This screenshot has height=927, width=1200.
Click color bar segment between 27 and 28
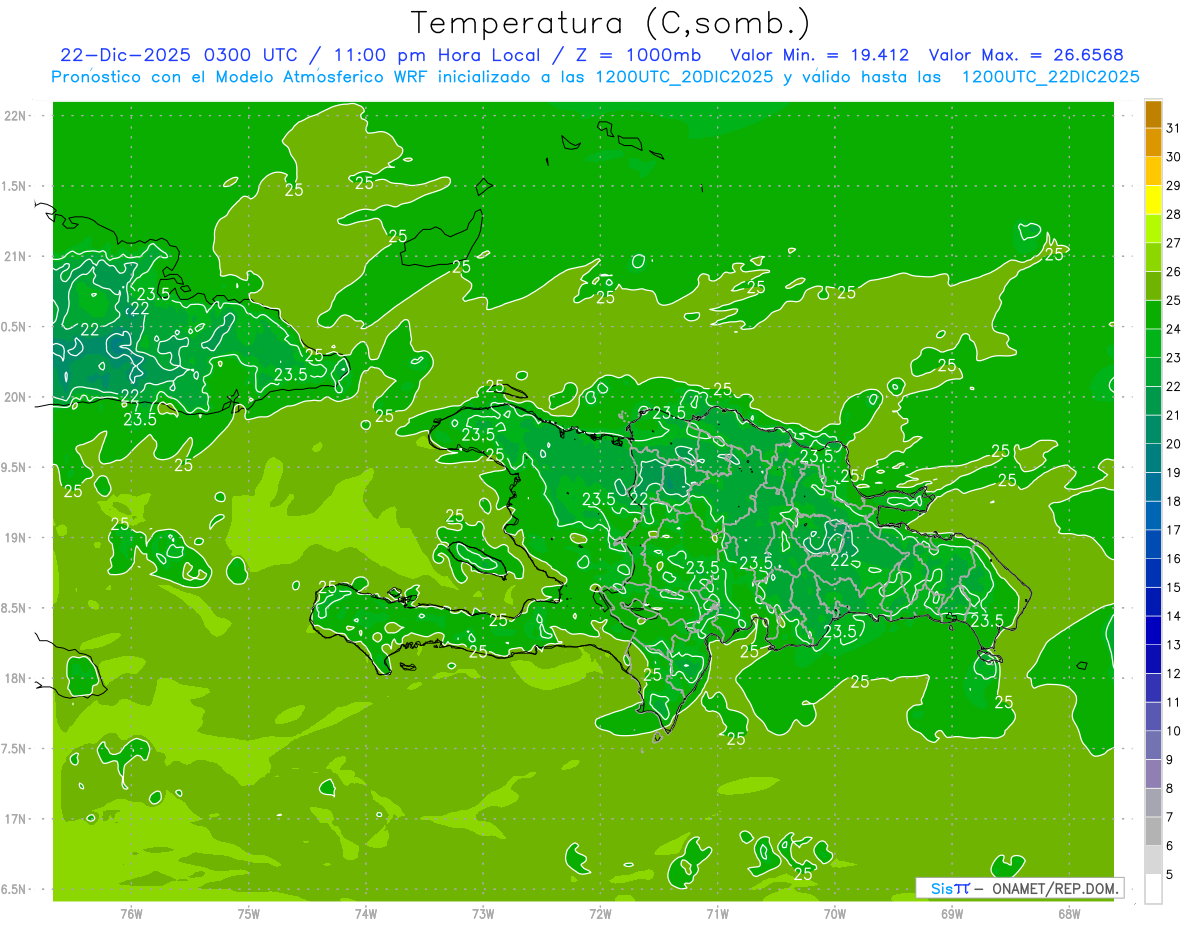[1153, 228]
